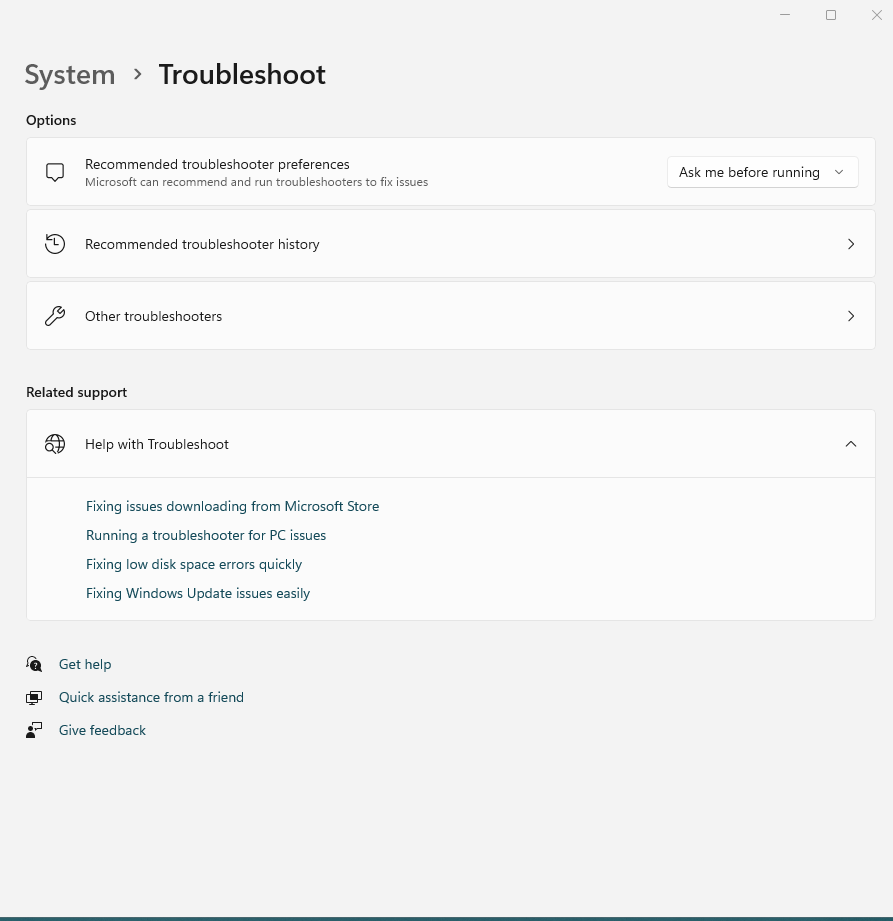This screenshot has width=893, height=921.
Task: Open Fixing Windows Update issues easily
Action: [x=198, y=593]
